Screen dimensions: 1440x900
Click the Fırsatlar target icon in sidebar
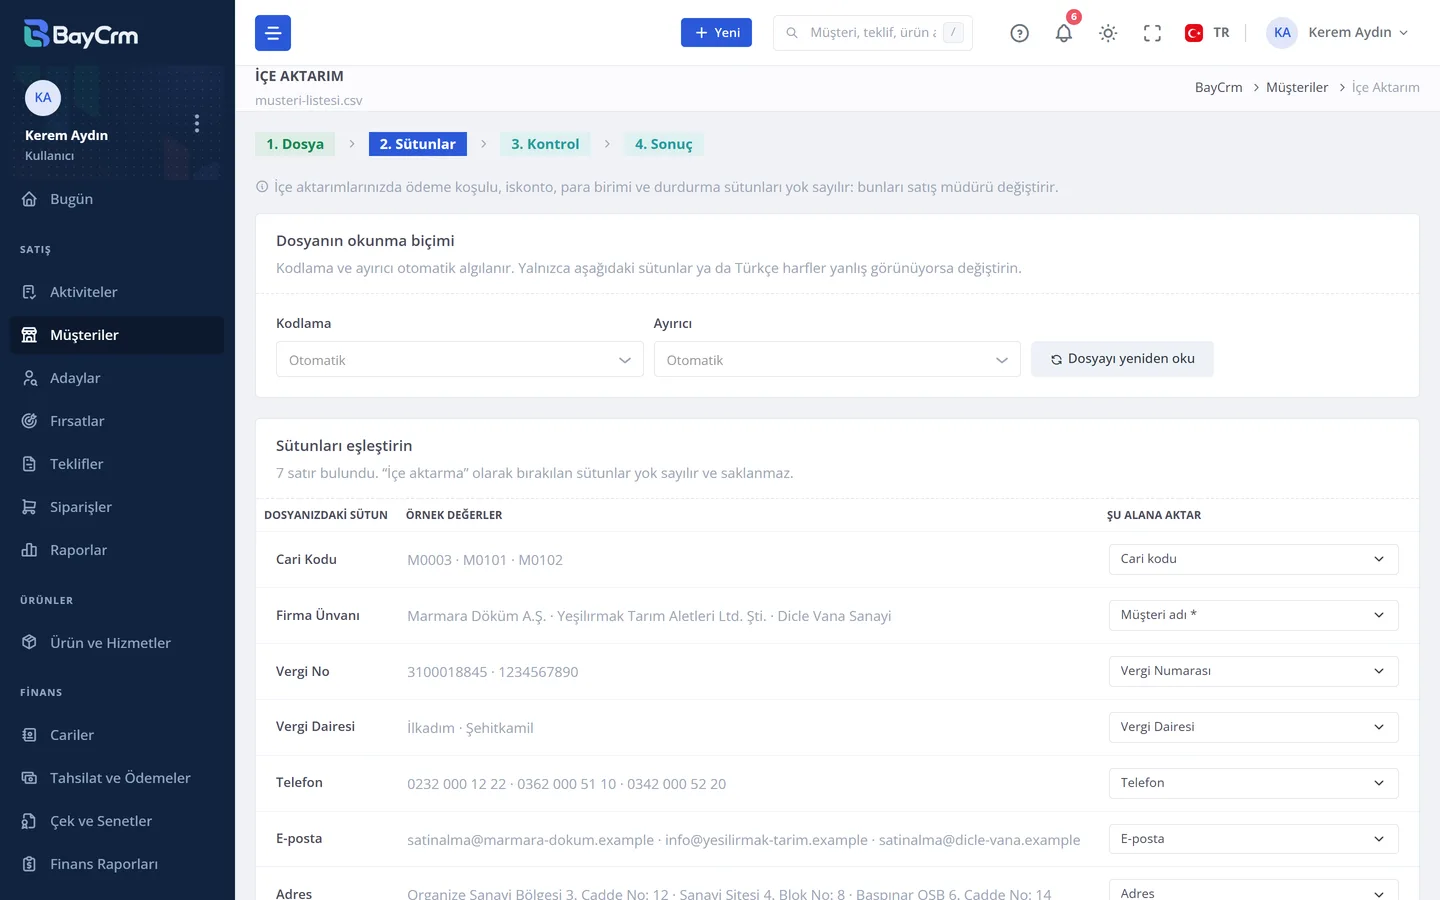coord(30,421)
